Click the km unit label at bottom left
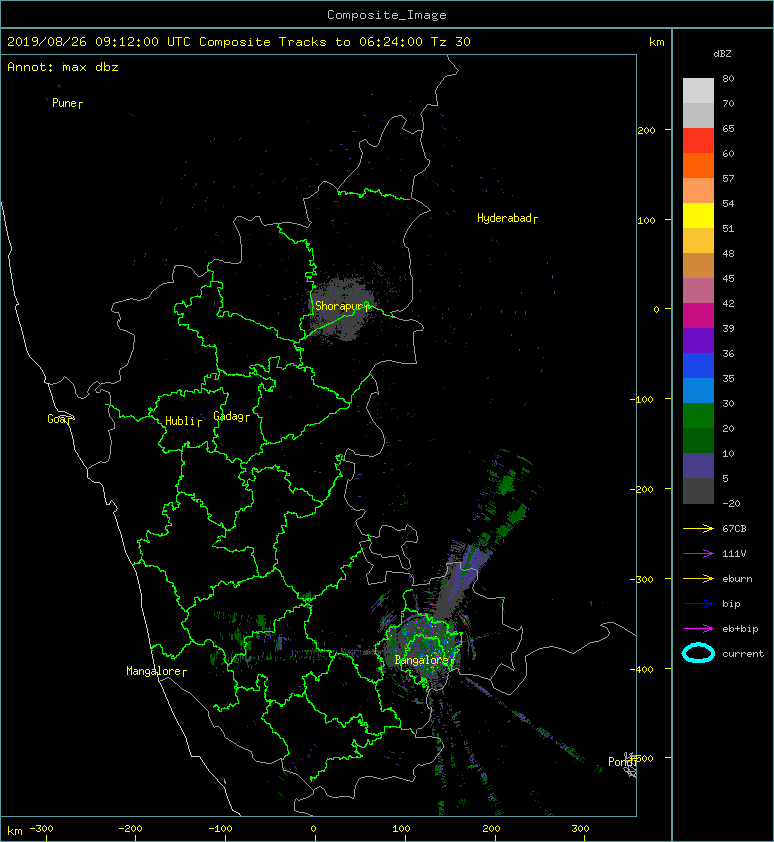 pos(15,831)
